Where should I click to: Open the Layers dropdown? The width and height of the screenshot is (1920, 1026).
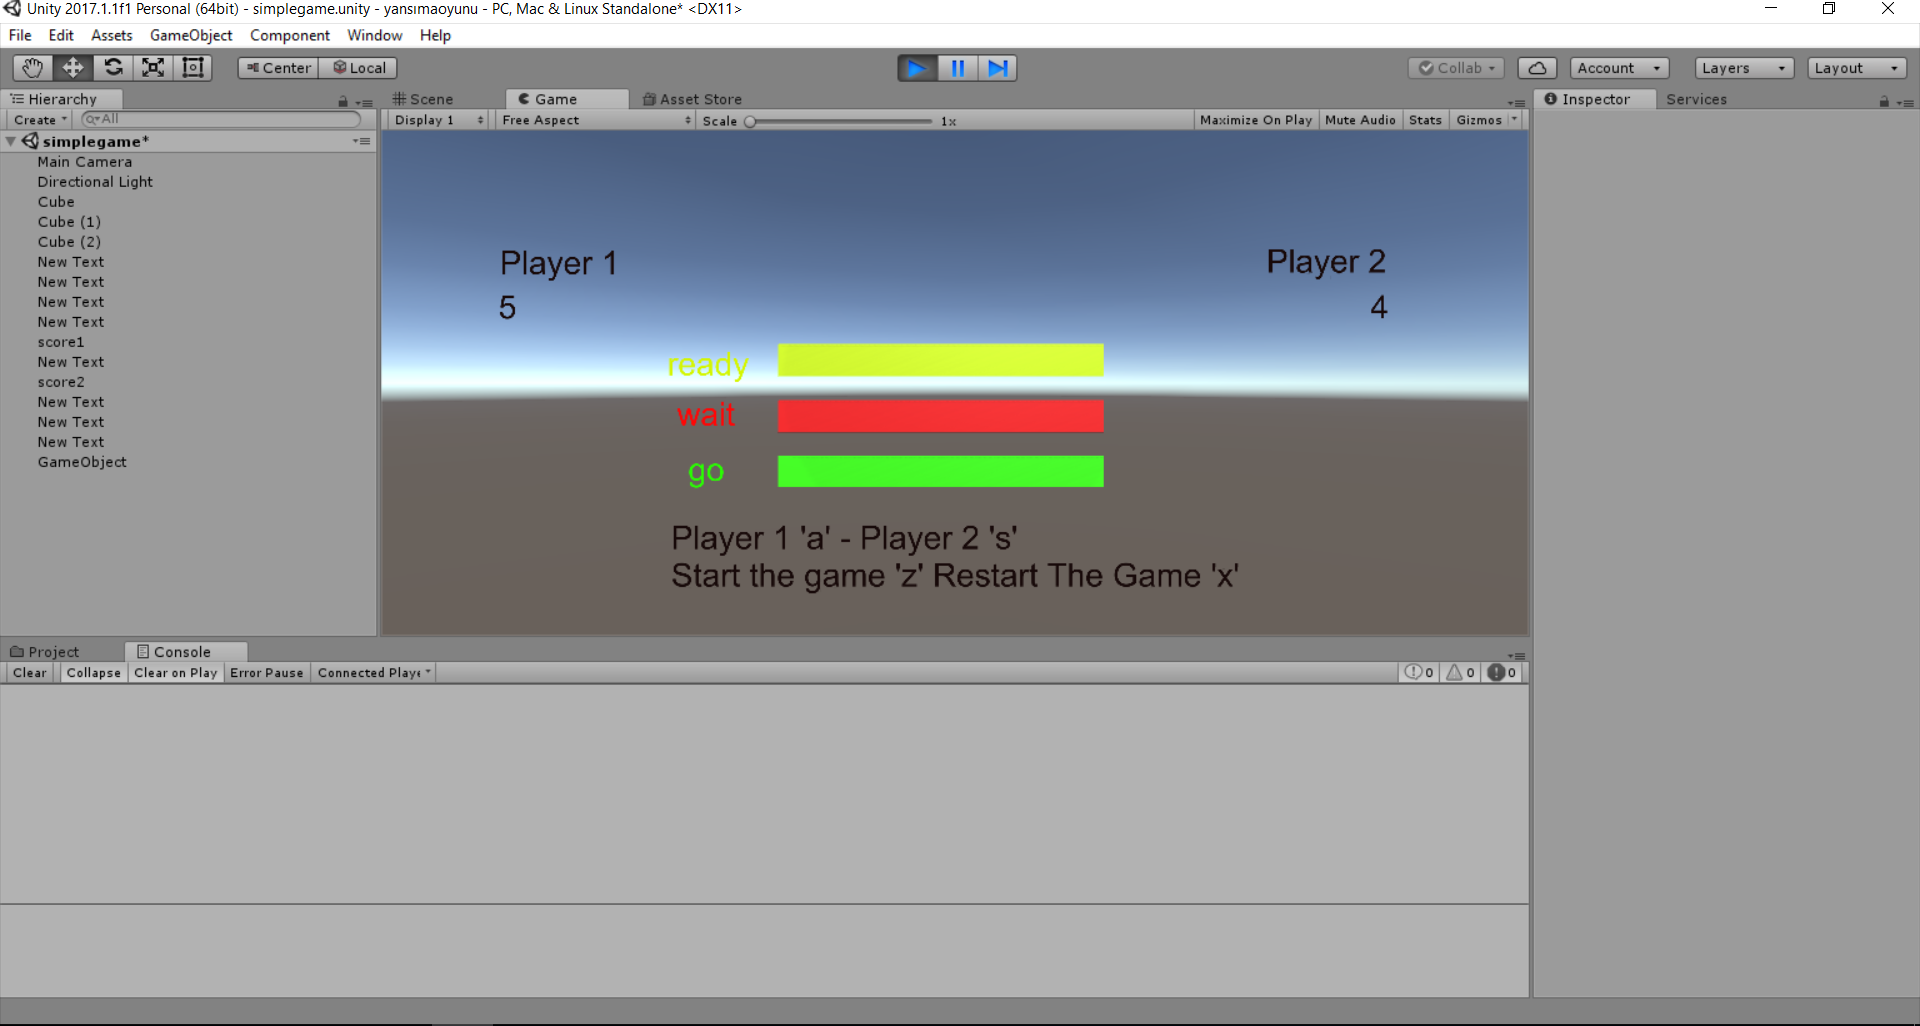[1743, 68]
